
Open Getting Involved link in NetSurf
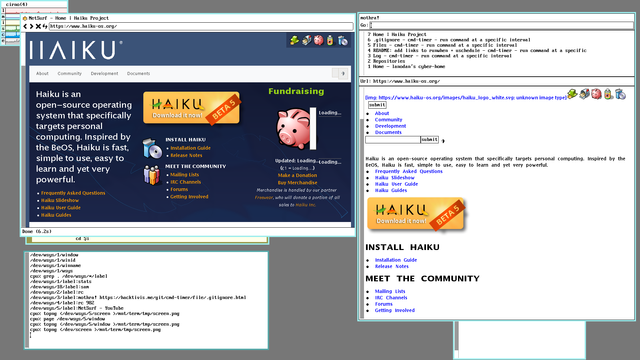pyautogui.click(x=189, y=197)
